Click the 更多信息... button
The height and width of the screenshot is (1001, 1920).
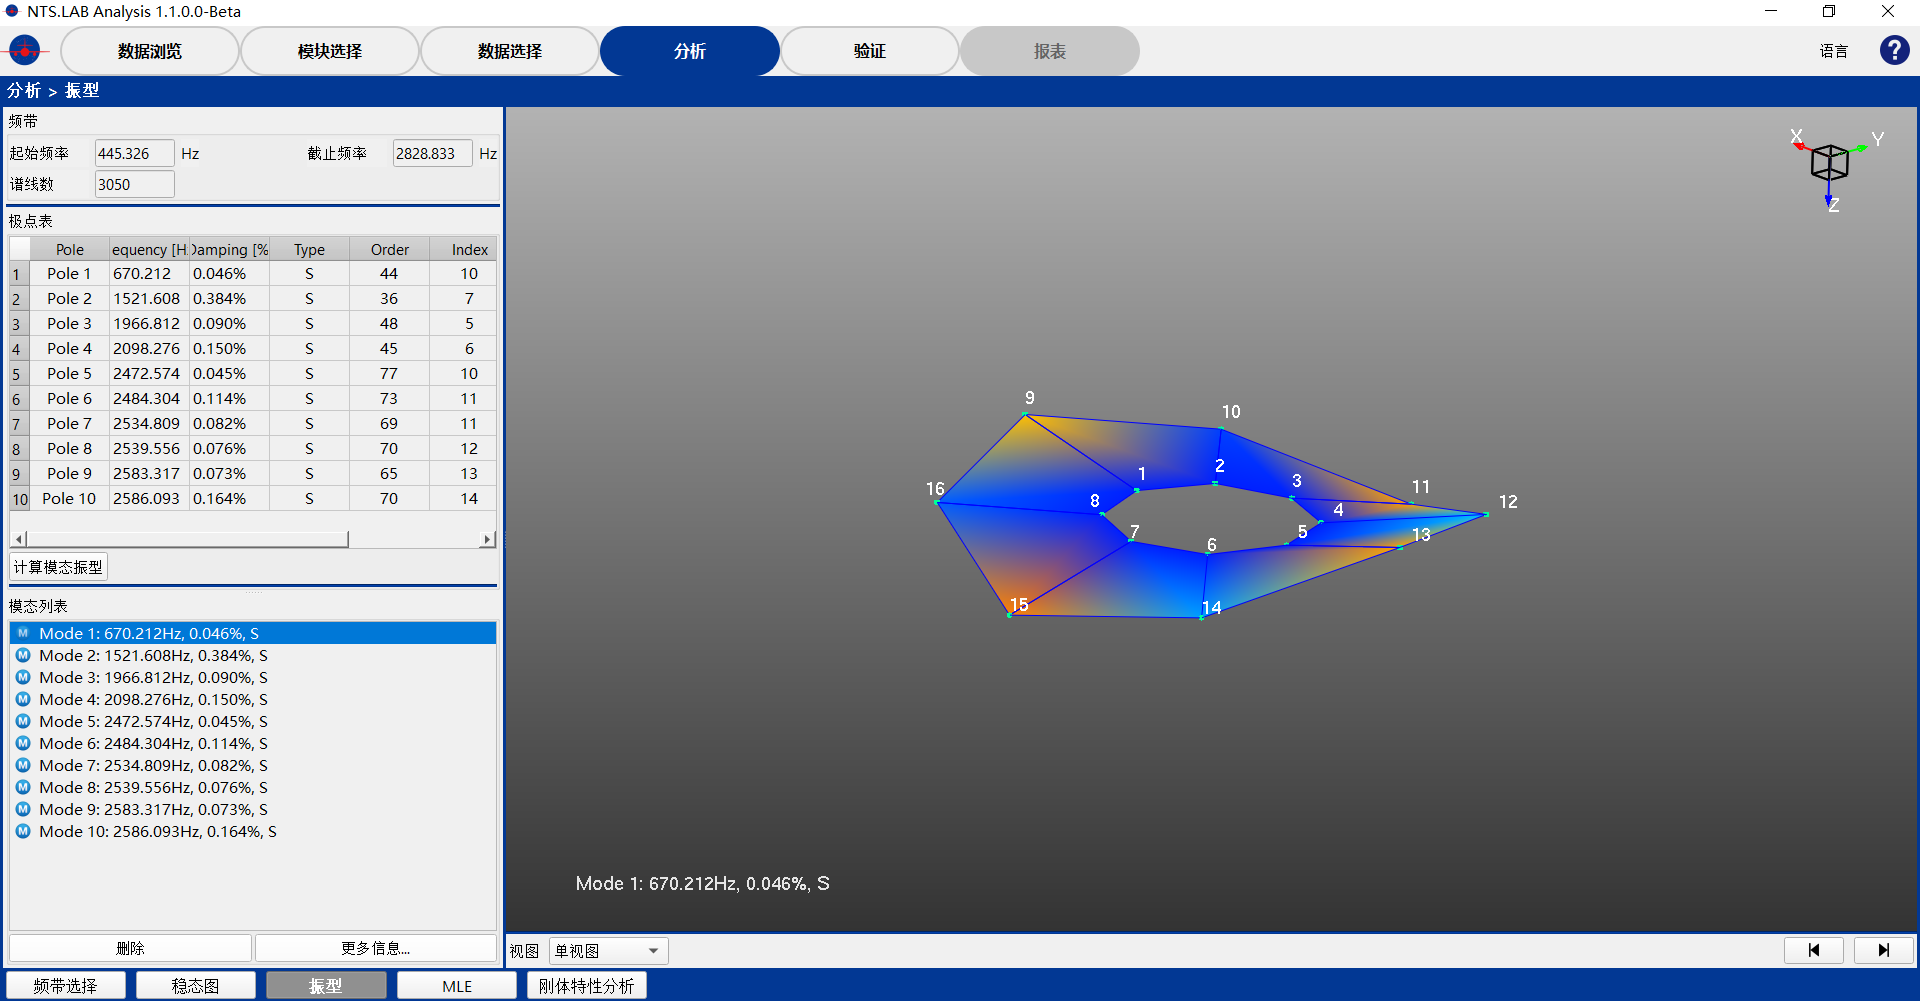pyautogui.click(x=376, y=948)
